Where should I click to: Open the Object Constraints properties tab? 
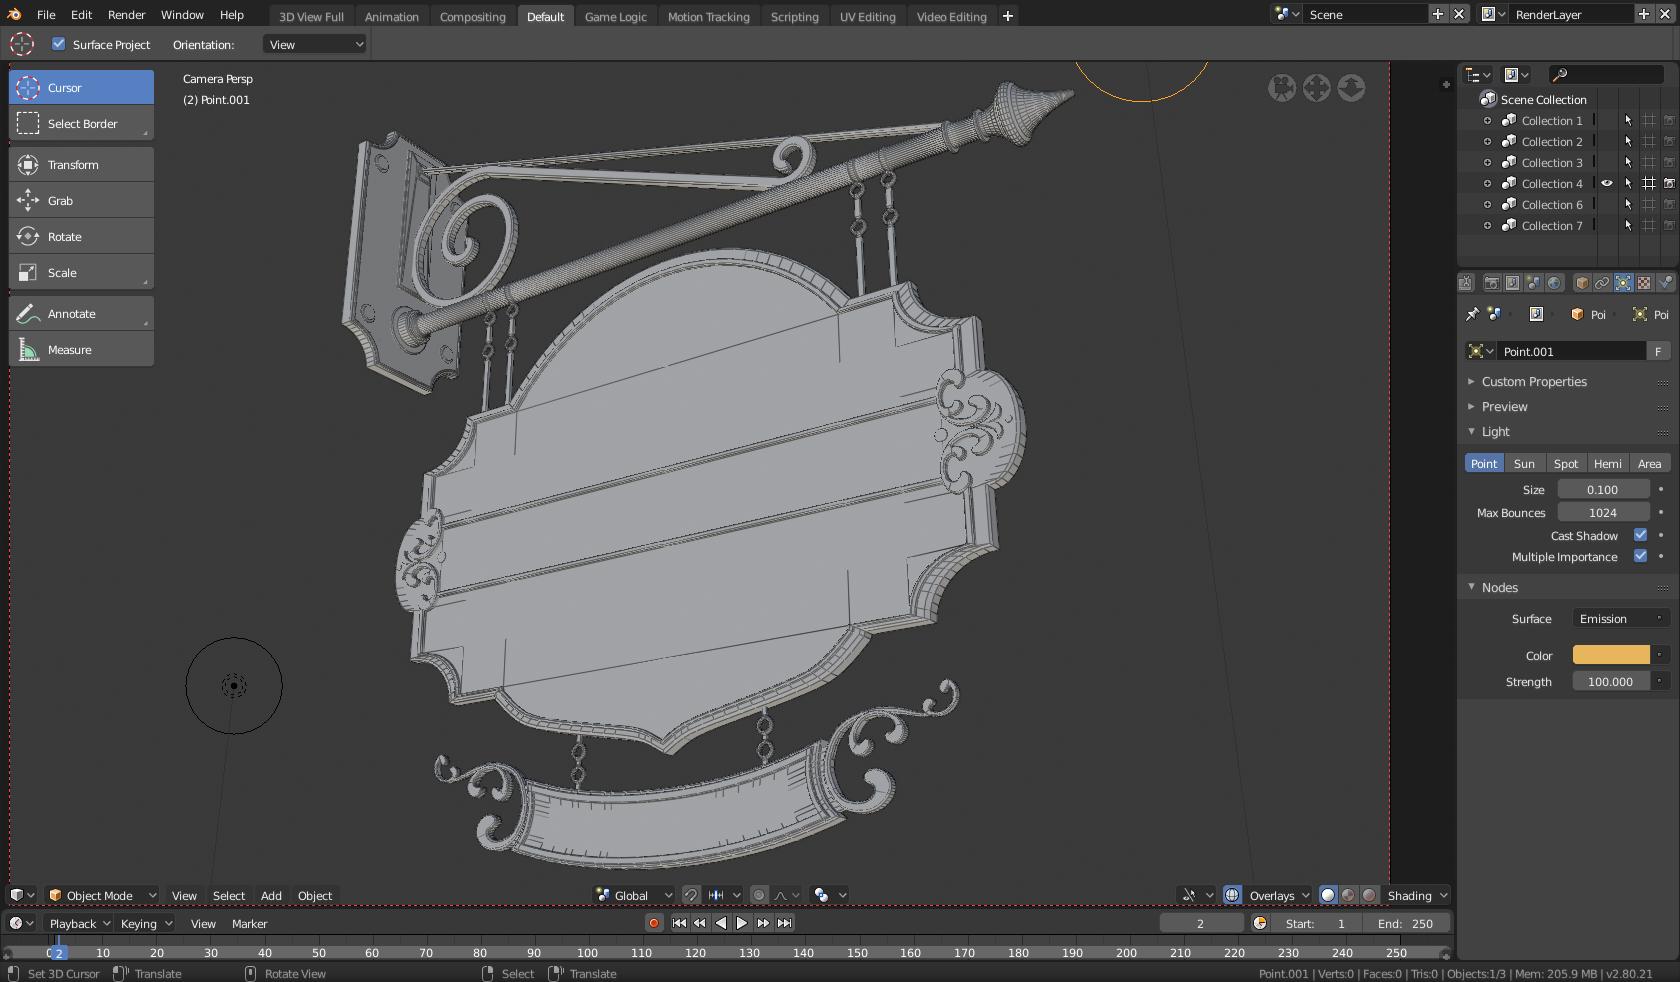click(x=1602, y=283)
